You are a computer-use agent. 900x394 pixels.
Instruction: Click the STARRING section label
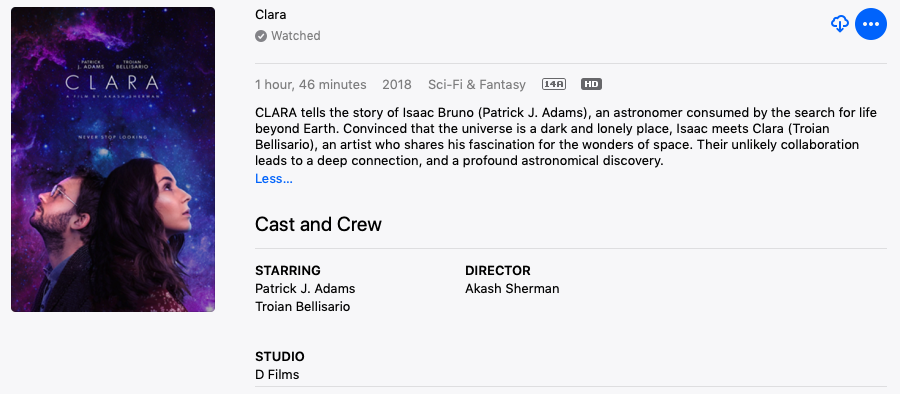(x=288, y=271)
